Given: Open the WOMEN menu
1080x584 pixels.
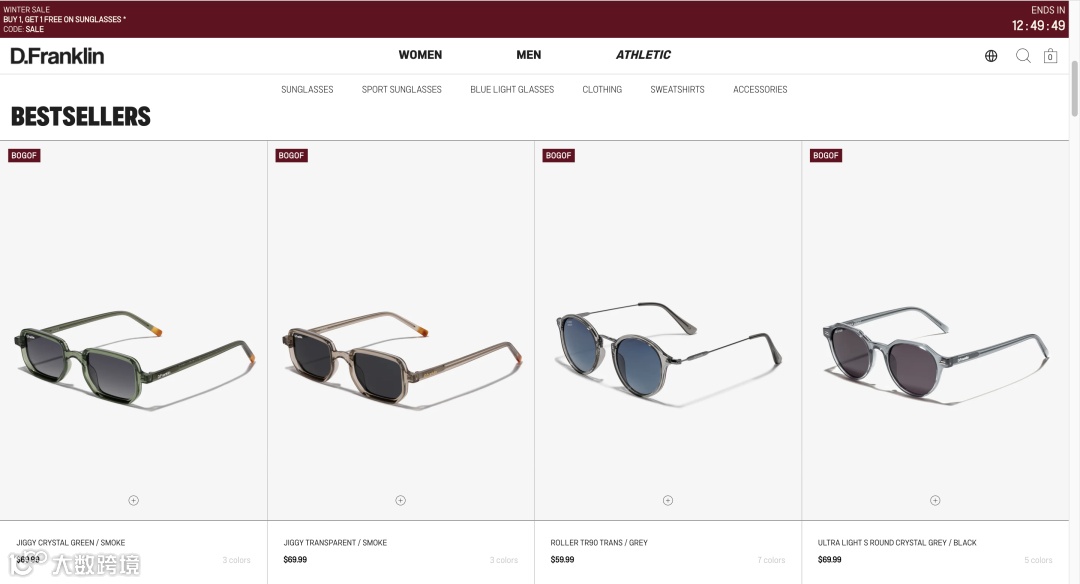Looking at the screenshot, I should tap(420, 55).
